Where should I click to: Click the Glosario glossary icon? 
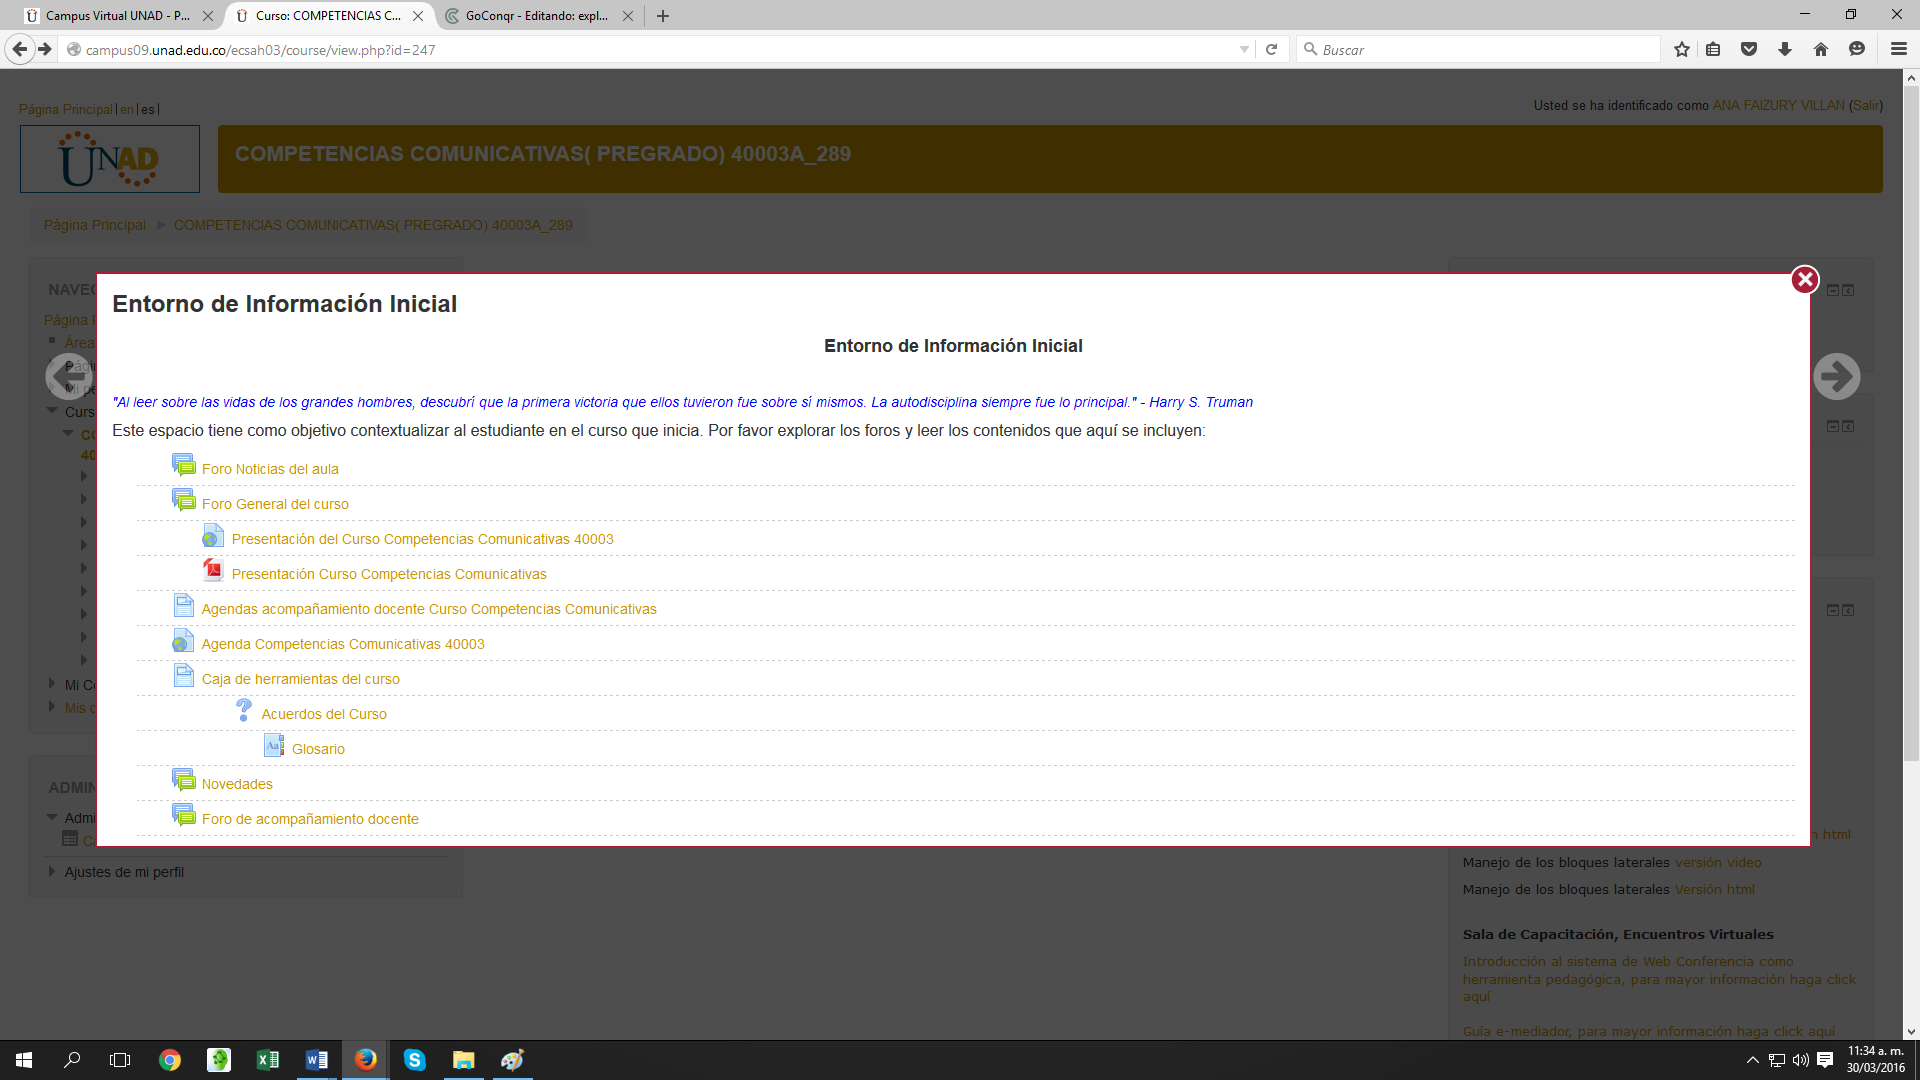point(274,746)
